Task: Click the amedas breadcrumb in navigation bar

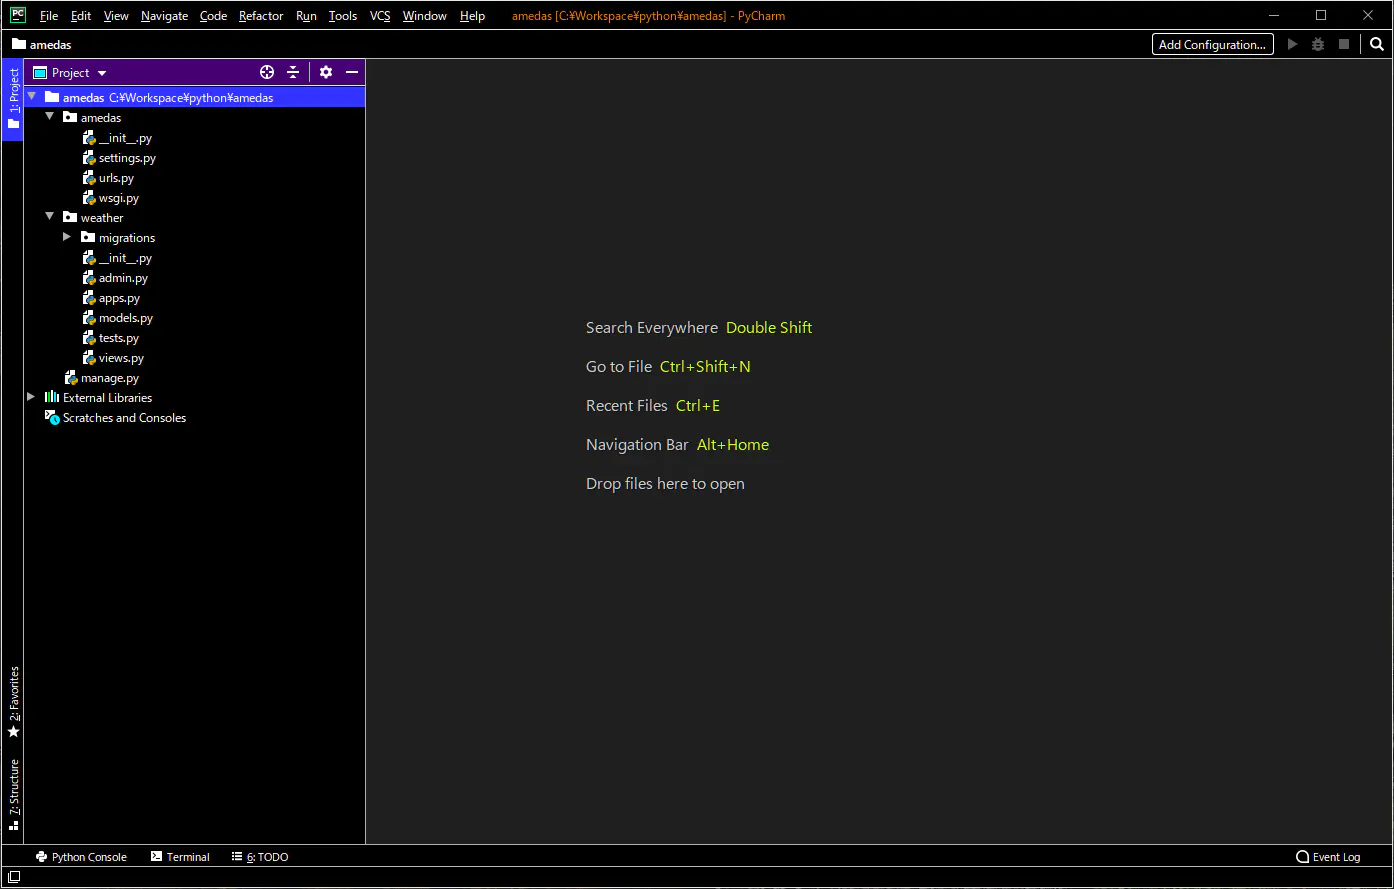Action: pos(42,44)
